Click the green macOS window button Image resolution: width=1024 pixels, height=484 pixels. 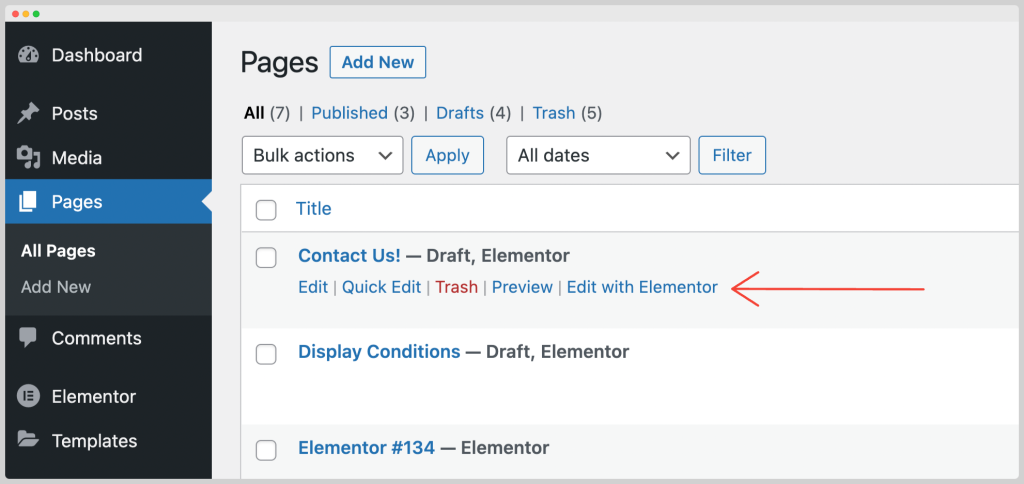[x=36, y=14]
